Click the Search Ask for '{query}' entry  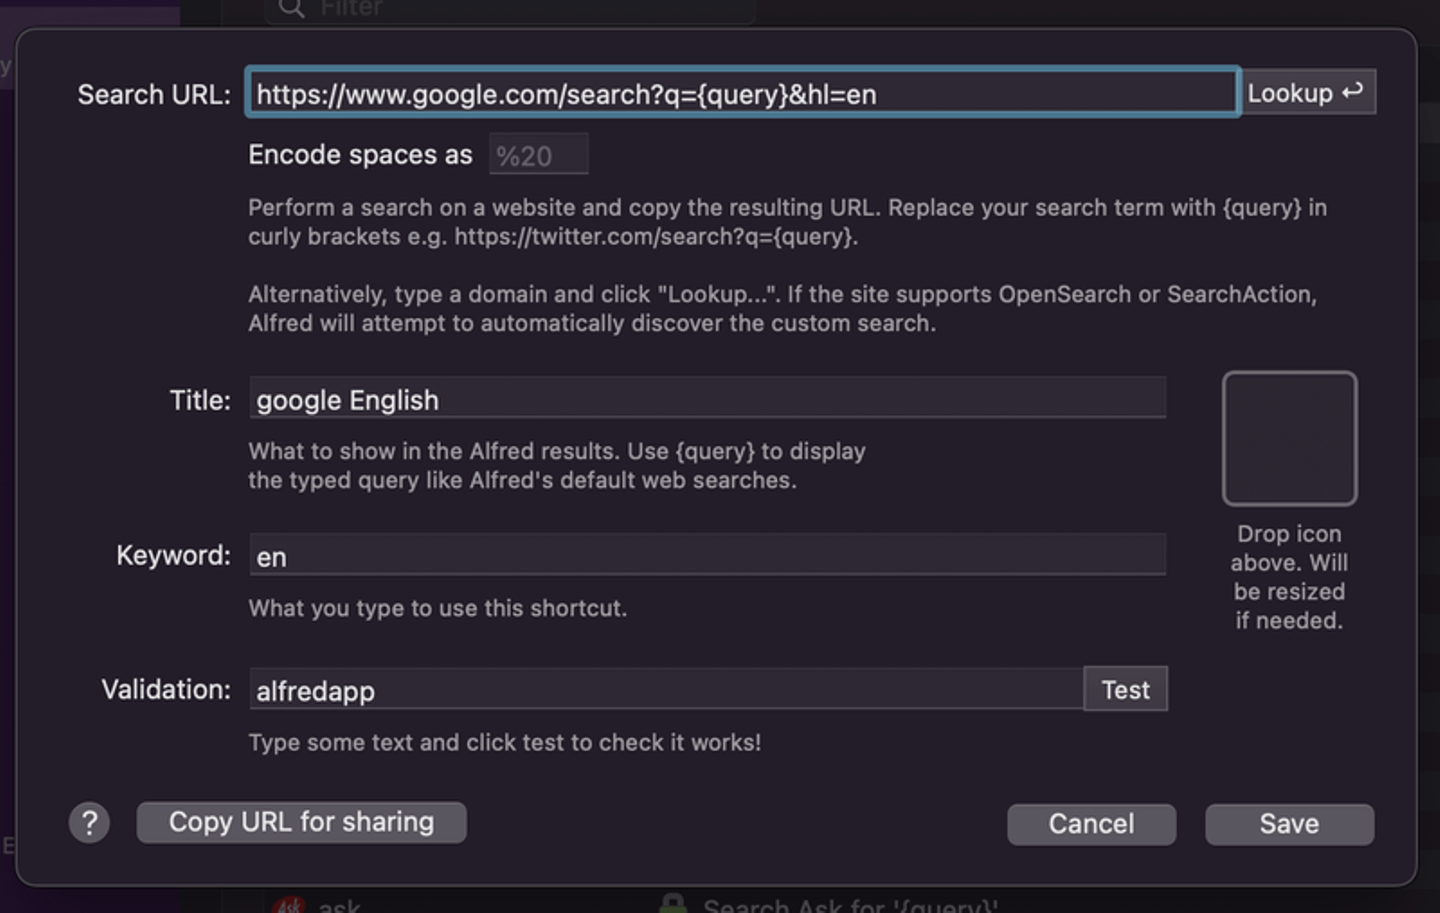coord(850,906)
